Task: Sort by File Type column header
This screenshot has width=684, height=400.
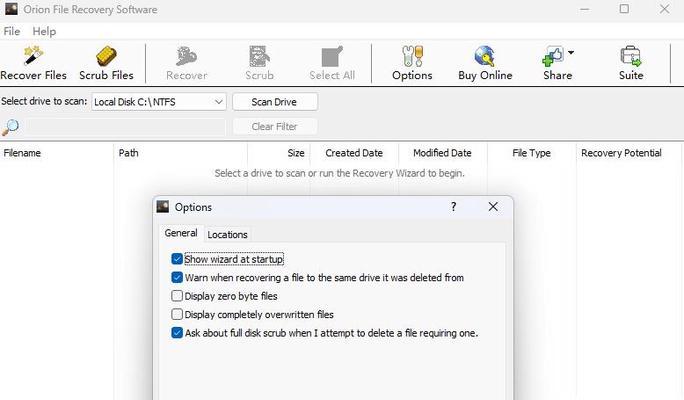Action: [531, 153]
